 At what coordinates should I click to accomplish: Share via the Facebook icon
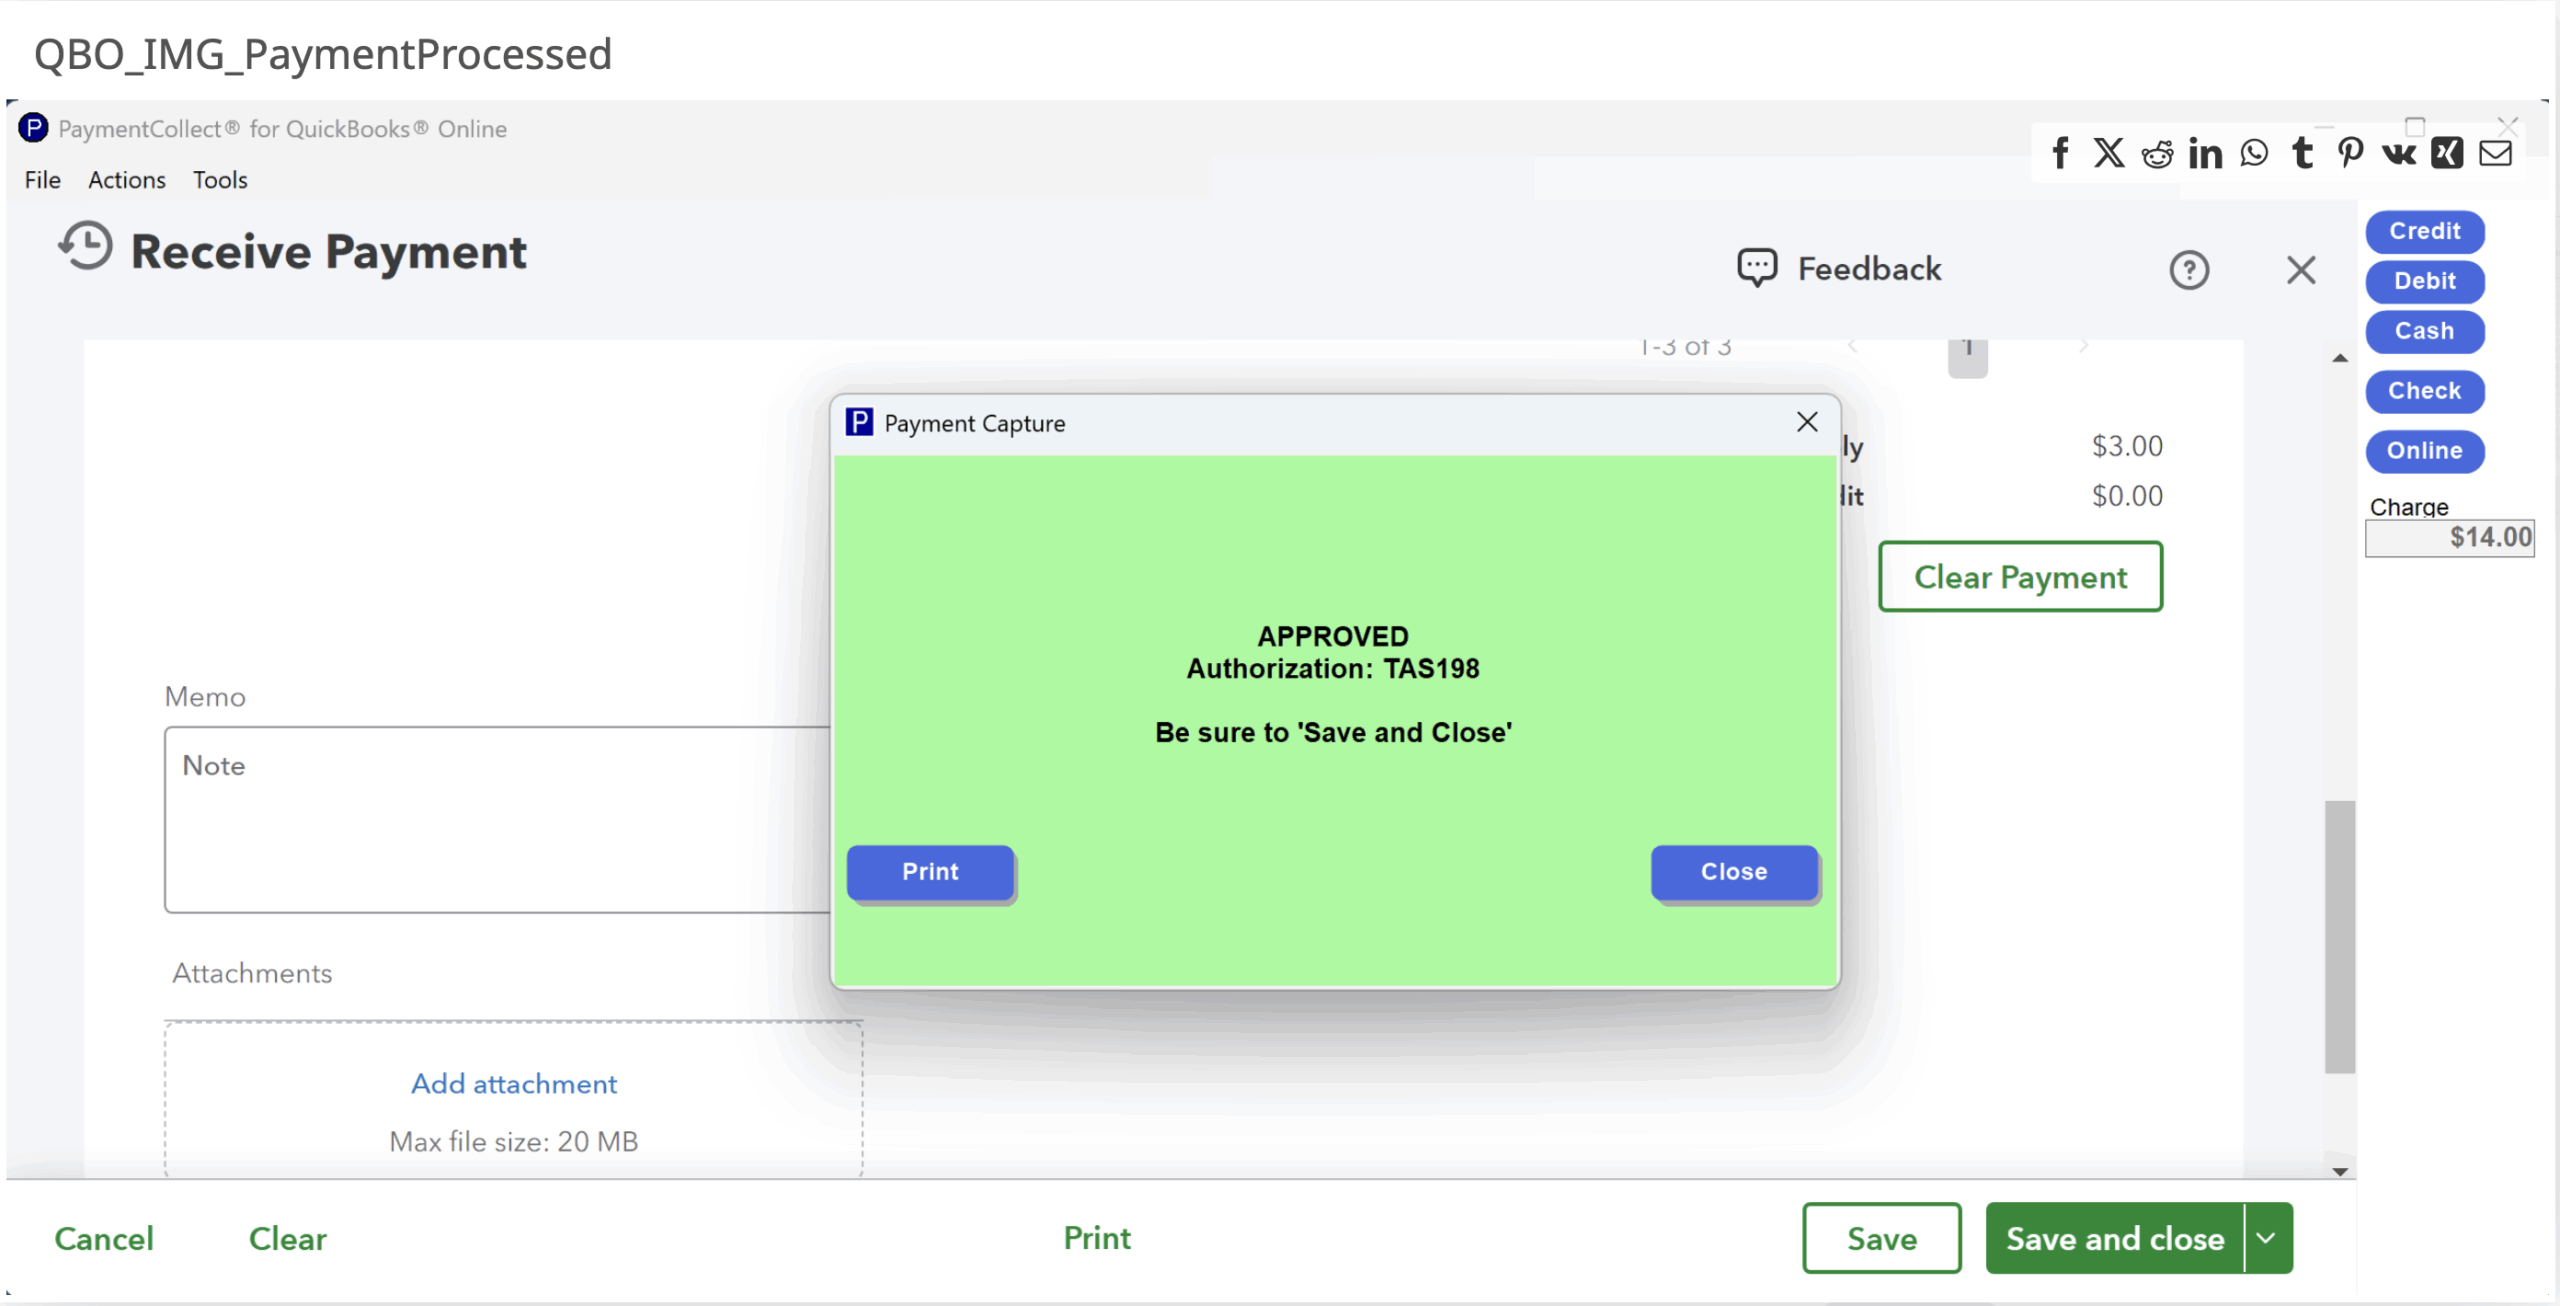[x=2060, y=153]
